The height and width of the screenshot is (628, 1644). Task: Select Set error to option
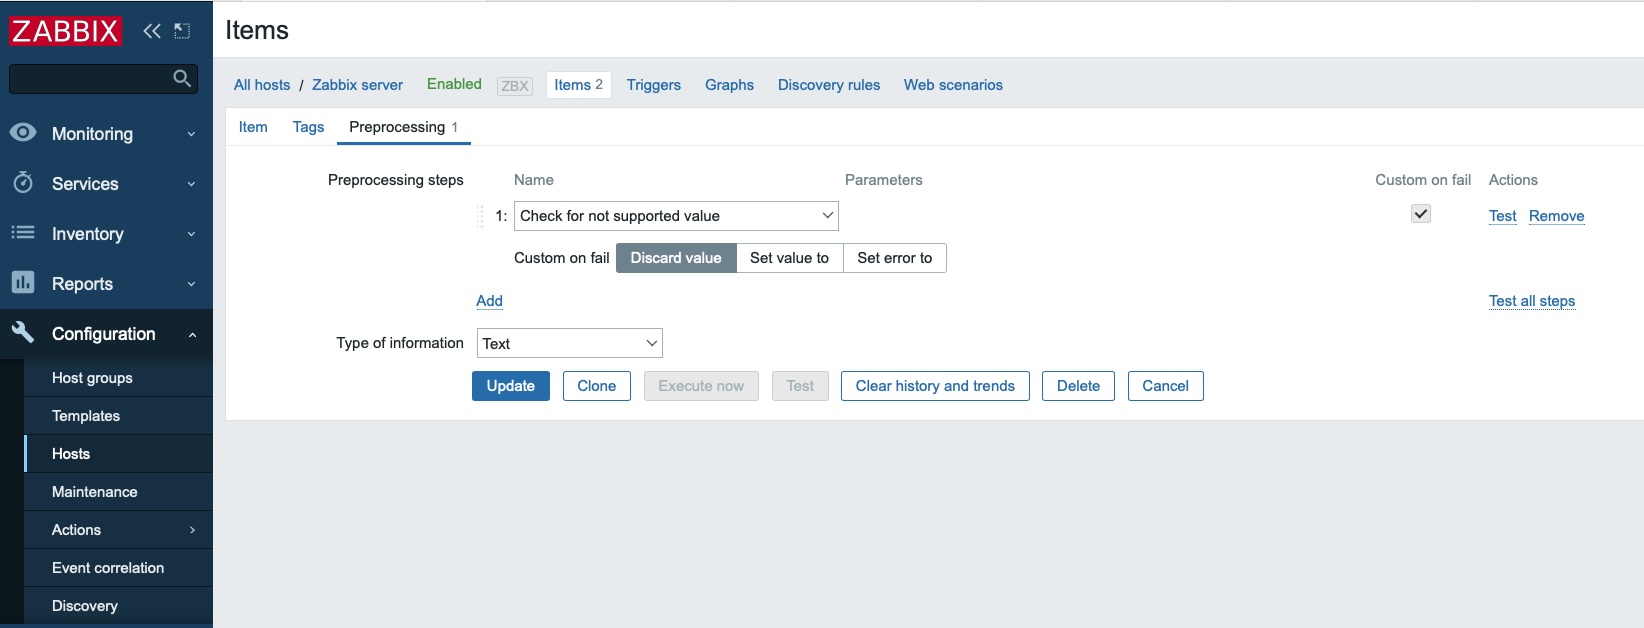coord(895,258)
